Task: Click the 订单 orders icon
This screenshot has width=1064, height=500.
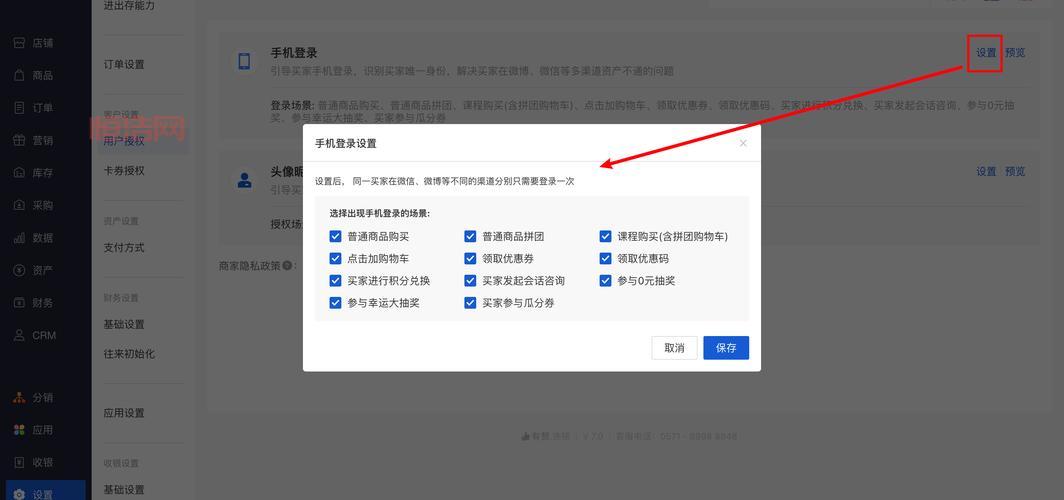Action: pyautogui.click(x=19, y=108)
